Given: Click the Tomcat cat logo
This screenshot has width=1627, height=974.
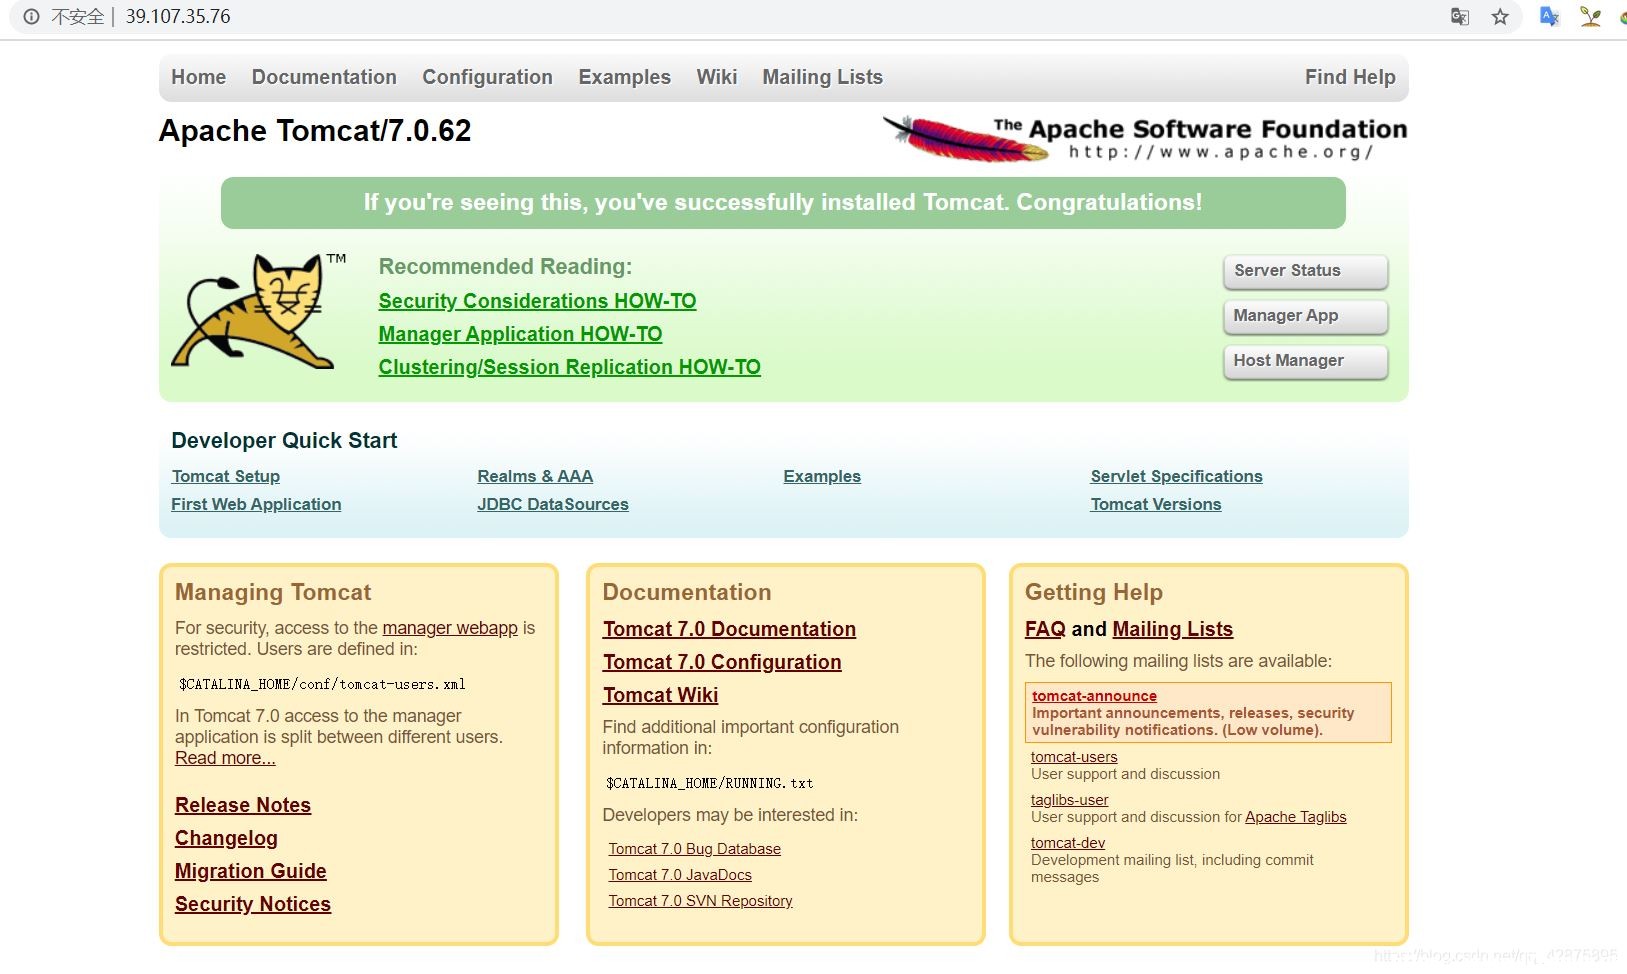Looking at the screenshot, I should coord(258,311).
